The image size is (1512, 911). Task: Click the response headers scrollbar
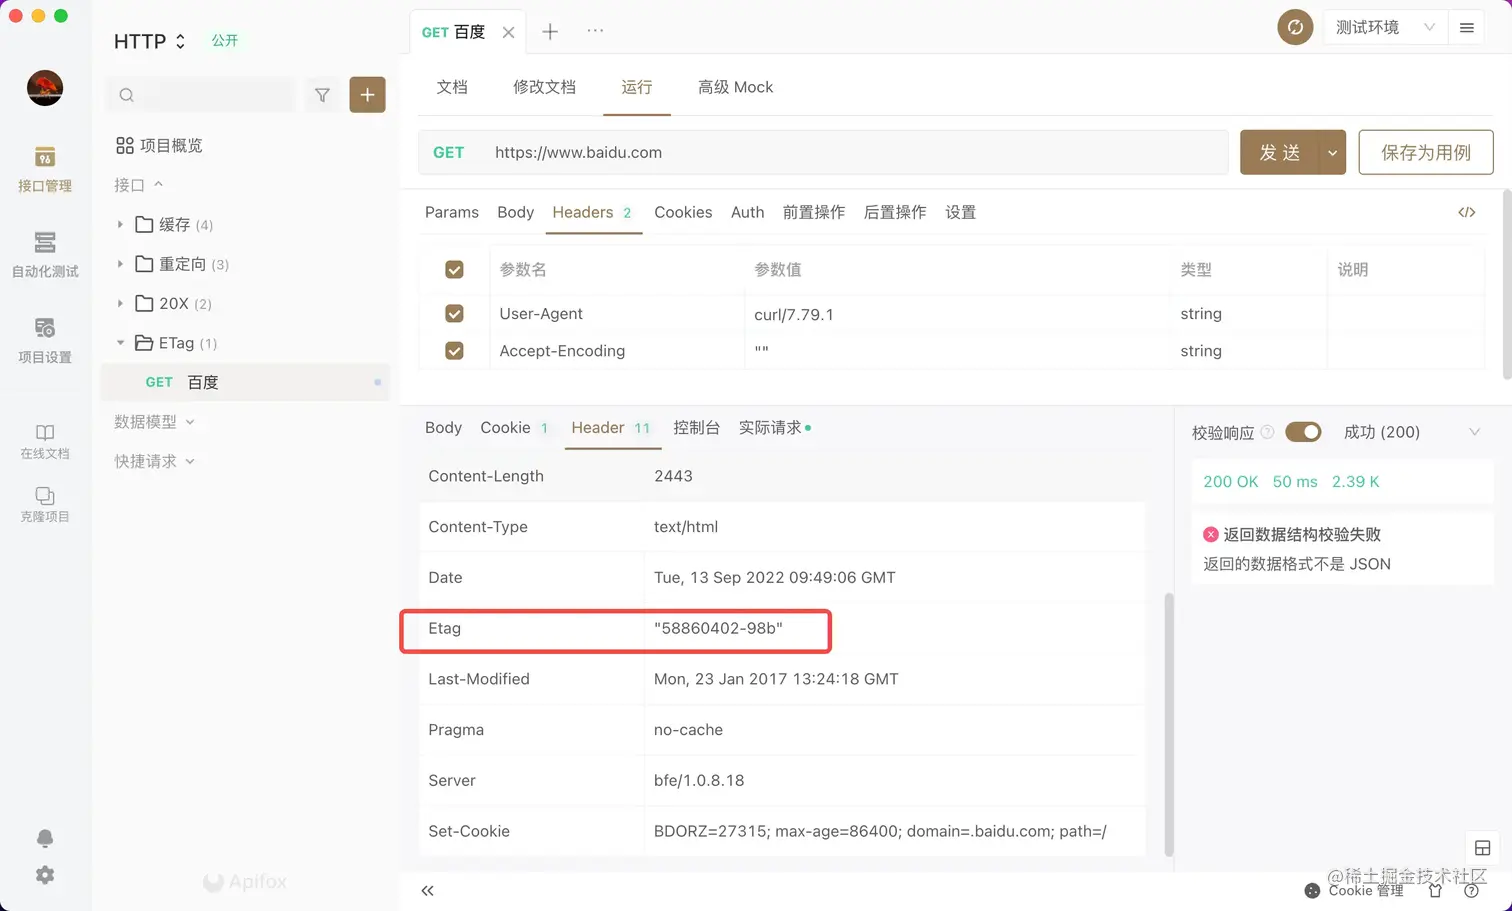(x=1168, y=724)
